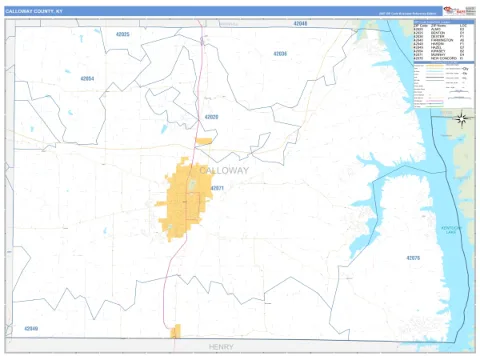
Task: Select the 42020 ZIP code label
Action: 211,117
